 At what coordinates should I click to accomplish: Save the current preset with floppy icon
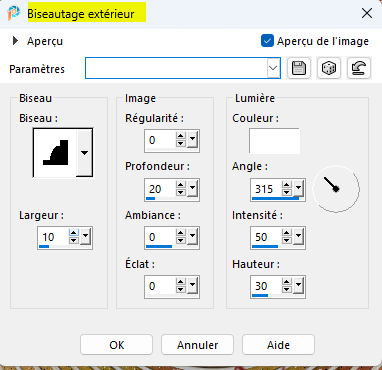(299, 68)
